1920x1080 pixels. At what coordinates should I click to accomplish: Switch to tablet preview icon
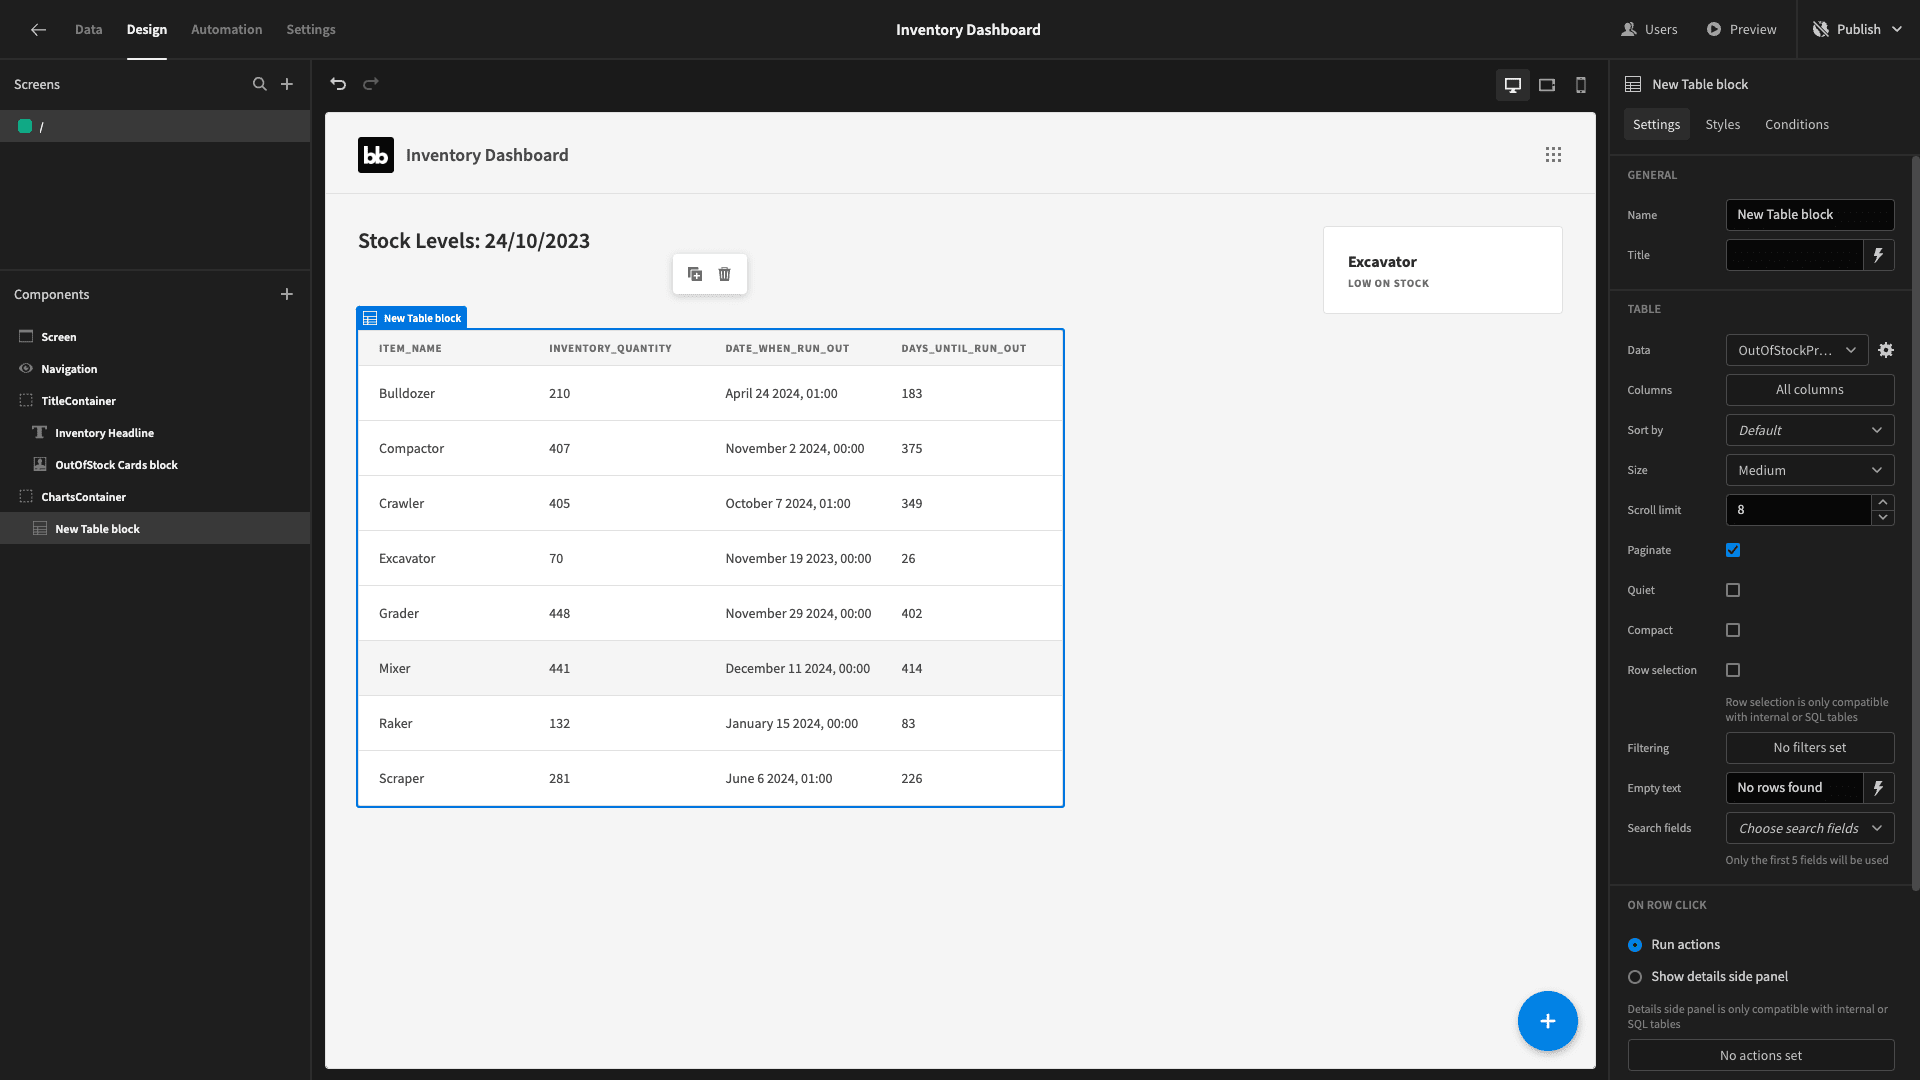coord(1547,85)
